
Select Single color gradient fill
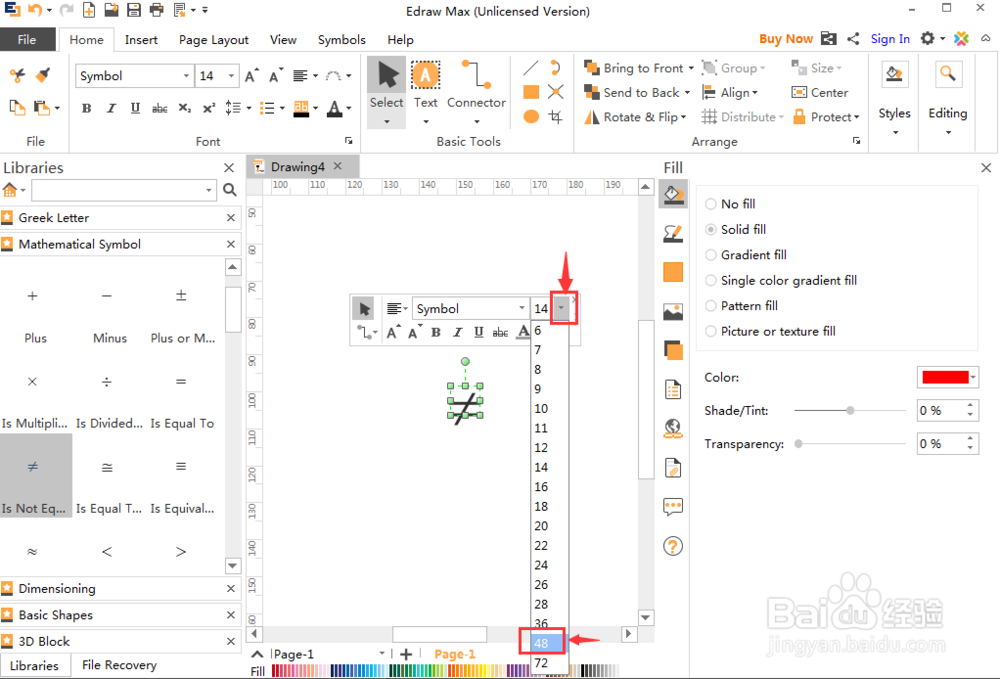click(x=781, y=281)
